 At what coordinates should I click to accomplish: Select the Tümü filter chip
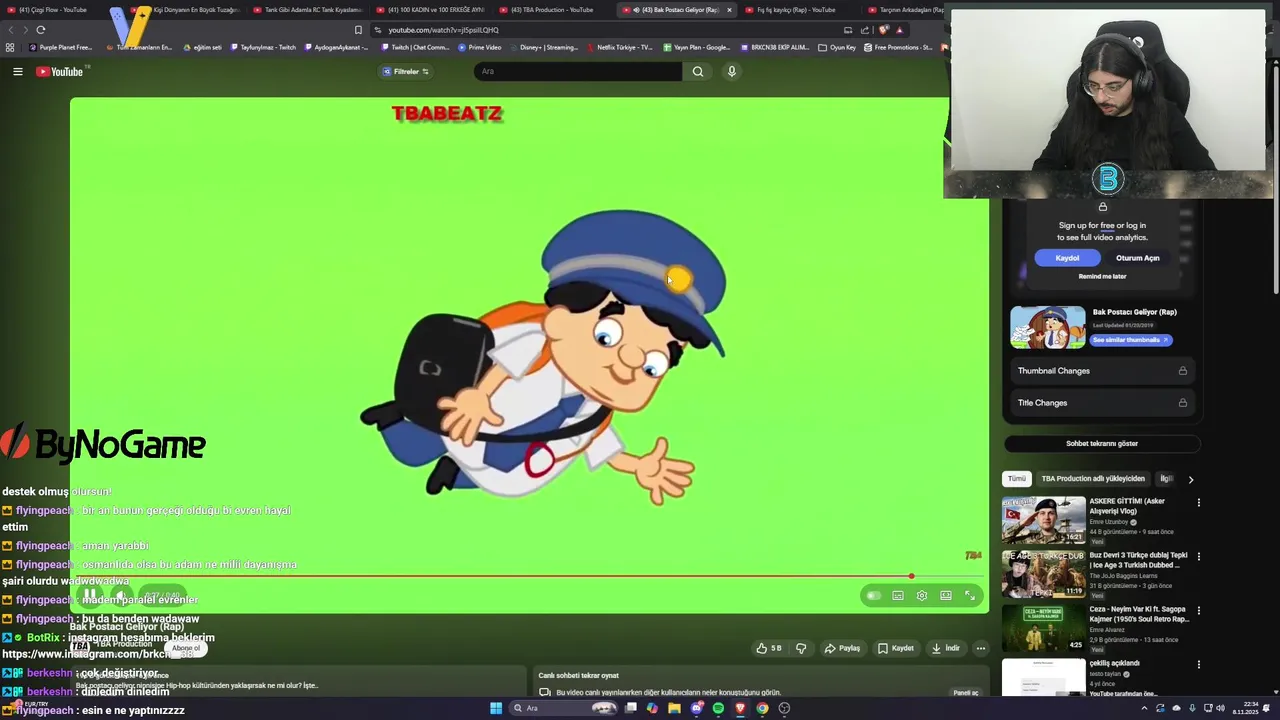[x=1017, y=479]
